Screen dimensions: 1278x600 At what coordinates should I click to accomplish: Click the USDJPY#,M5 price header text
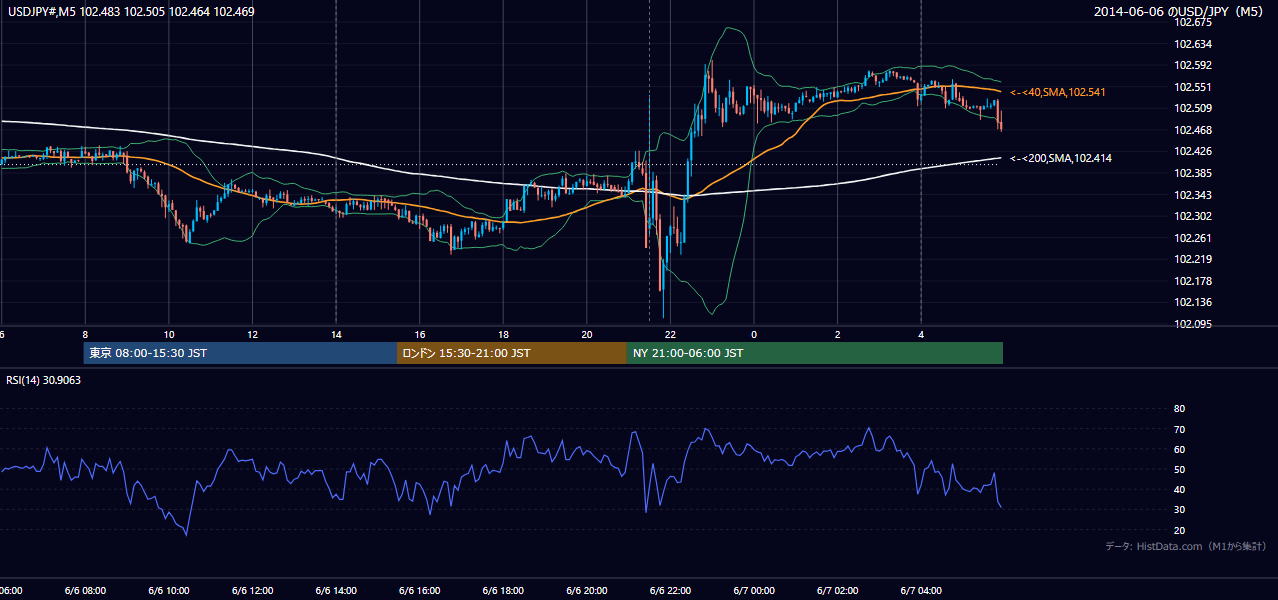coord(129,12)
